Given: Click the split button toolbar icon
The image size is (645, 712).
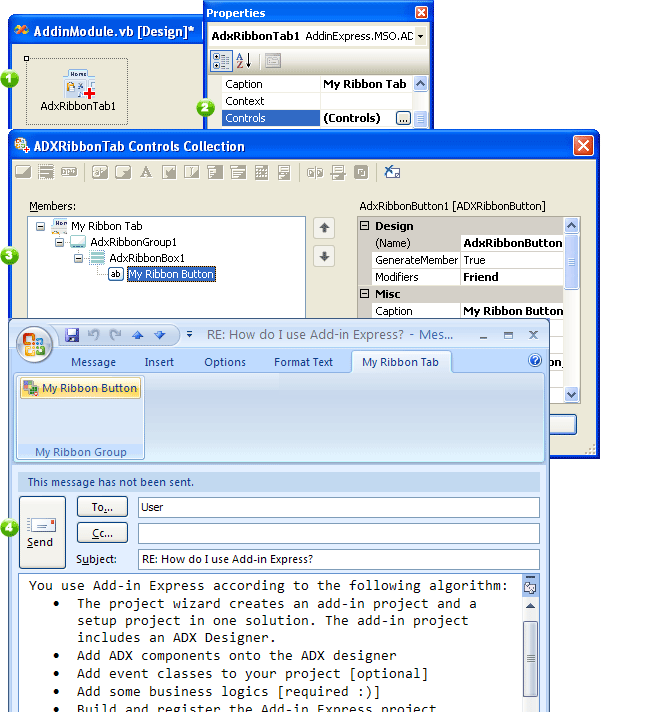Looking at the screenshot, I should click(x=123, y=172).
